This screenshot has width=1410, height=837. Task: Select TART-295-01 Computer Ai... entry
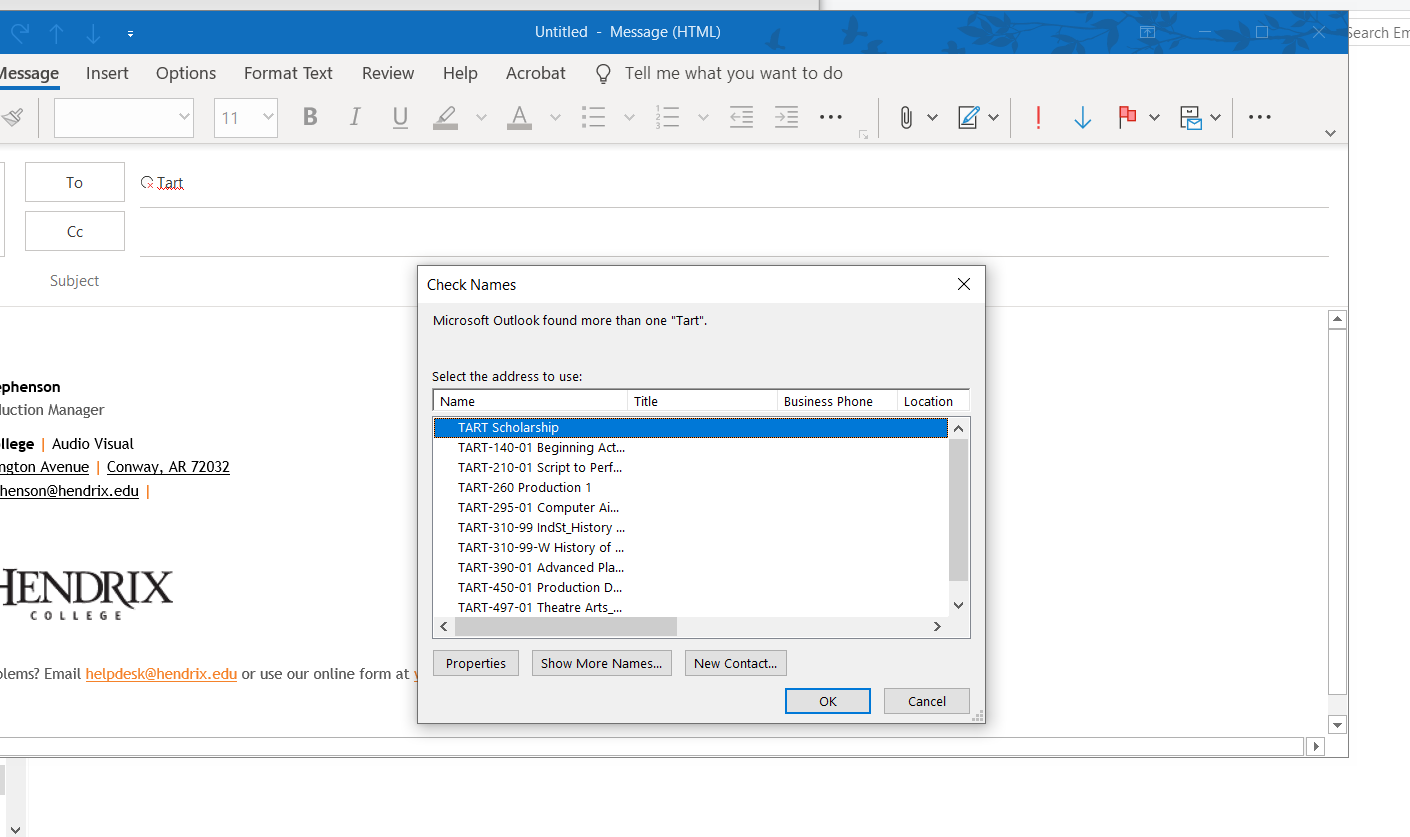691,507
